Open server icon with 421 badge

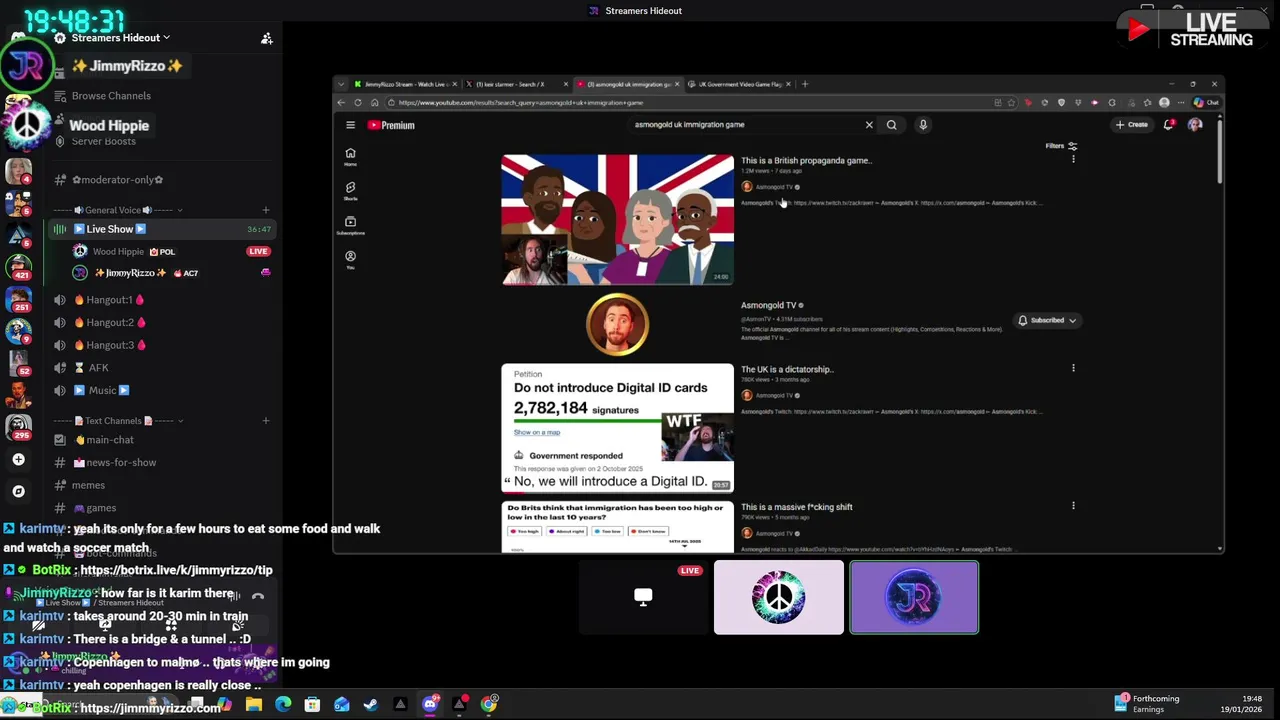click(x=19, y=267)
